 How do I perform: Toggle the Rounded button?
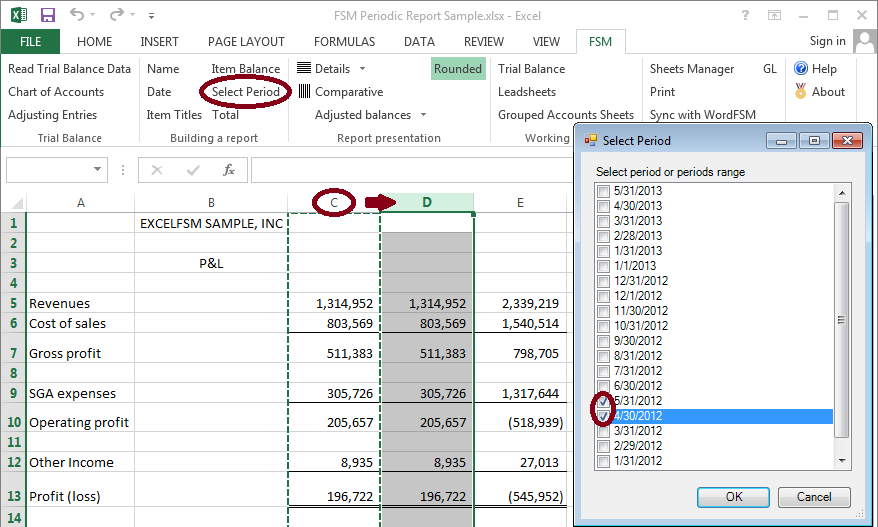pyautogui.click(x=458, y=68)
